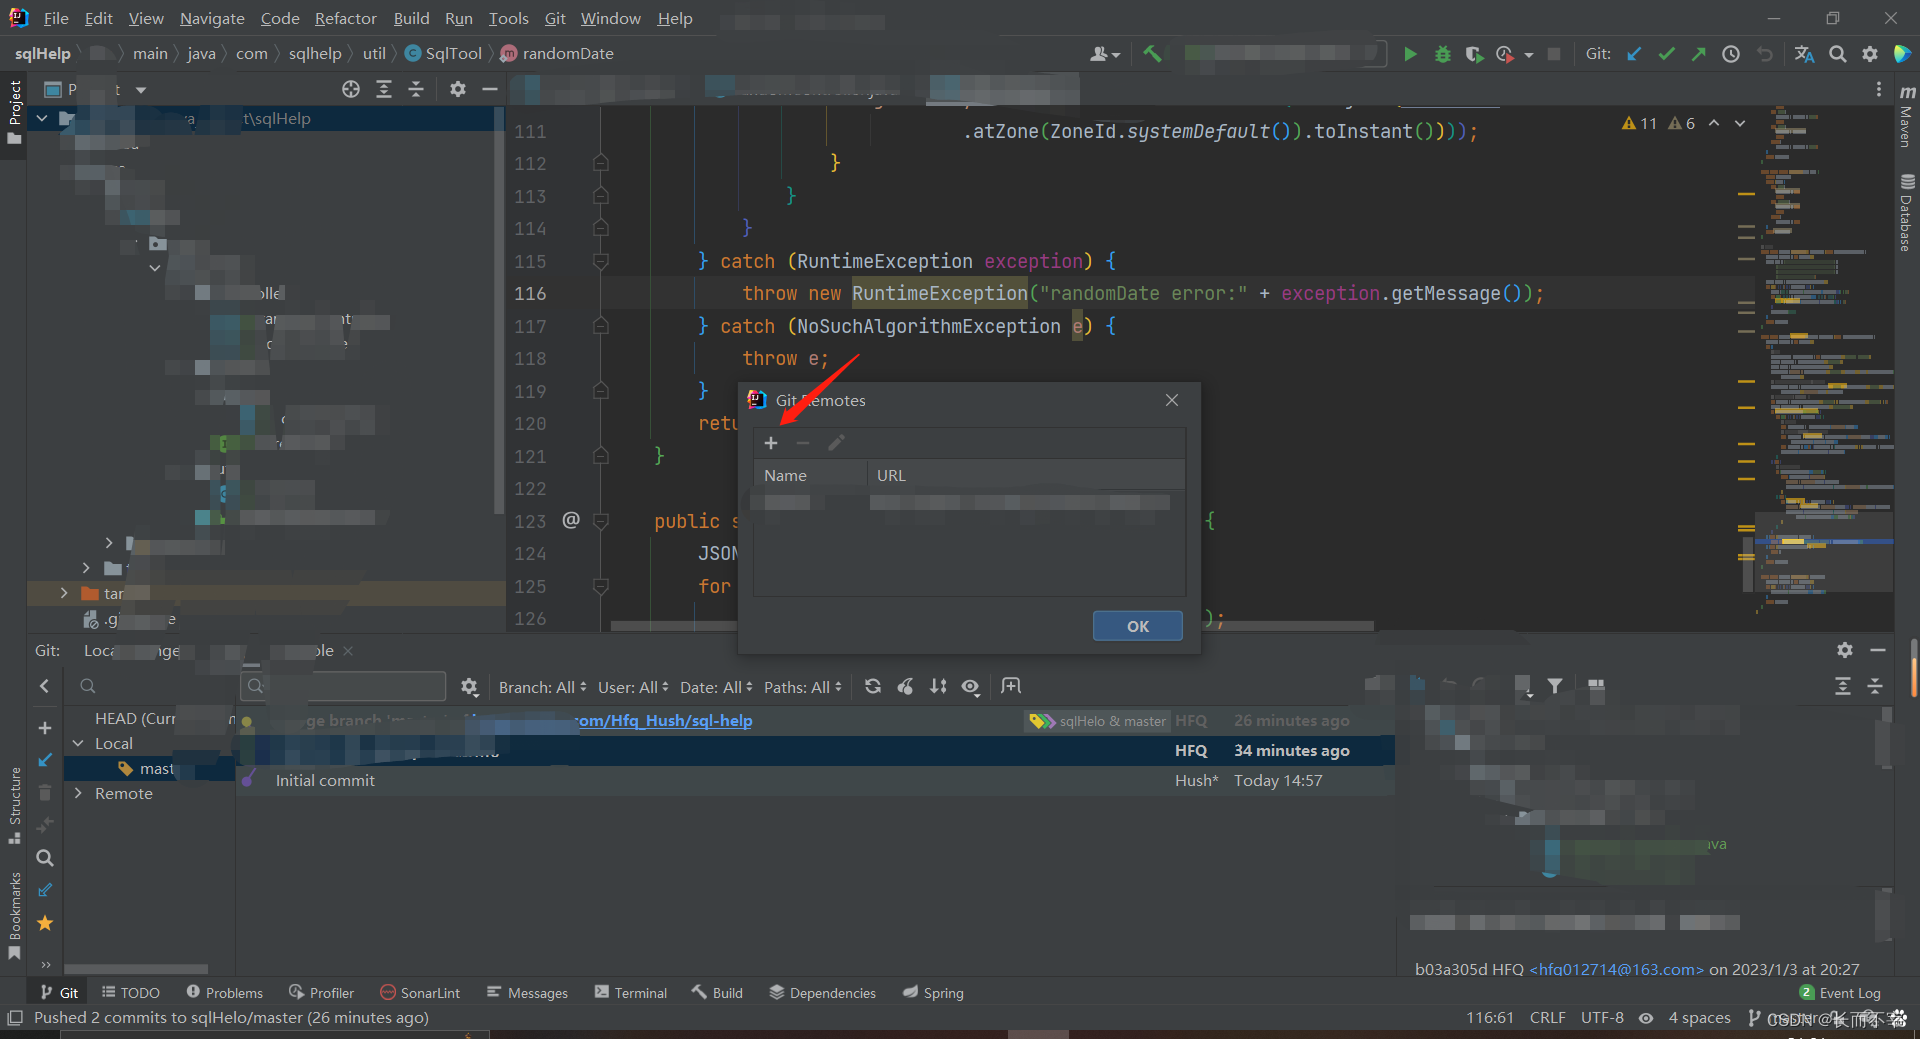Push commits with the green up-arrow icon
Screen dimensions: 1920x1039
pos(1698,54)
